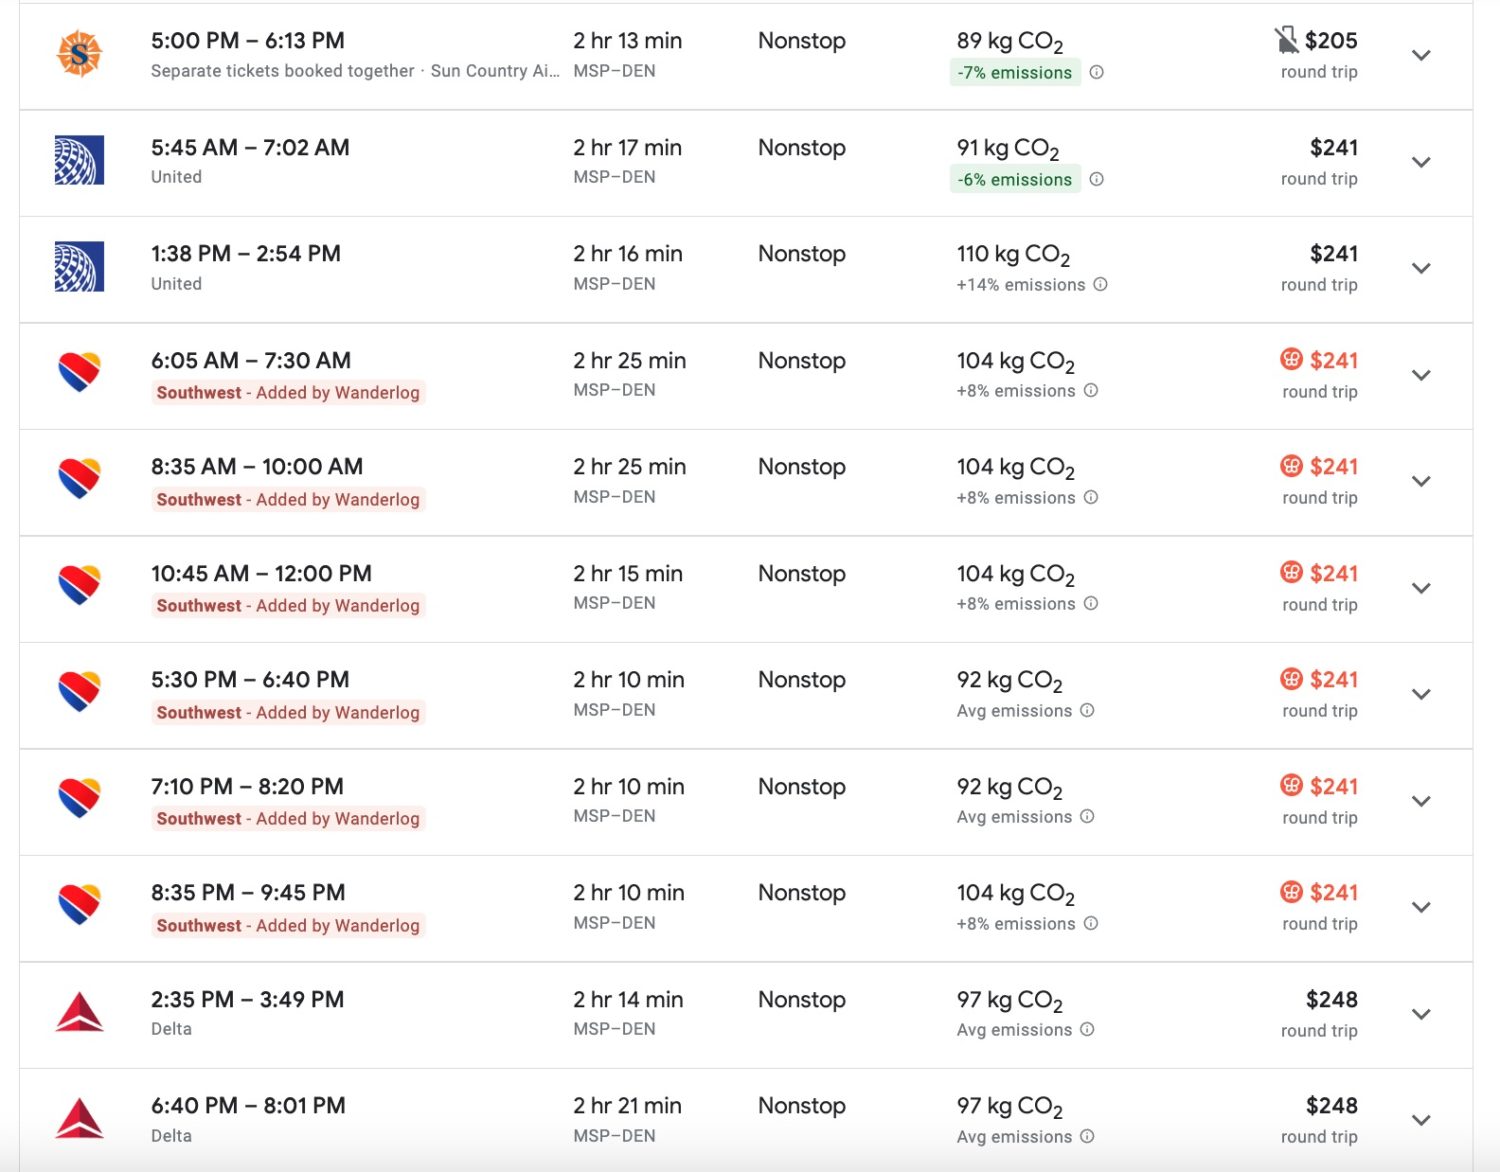Screen dimensions: 1500x1172
Task: Click the no-carry-on baggage icon beside $205
Action: [1285, 40]
